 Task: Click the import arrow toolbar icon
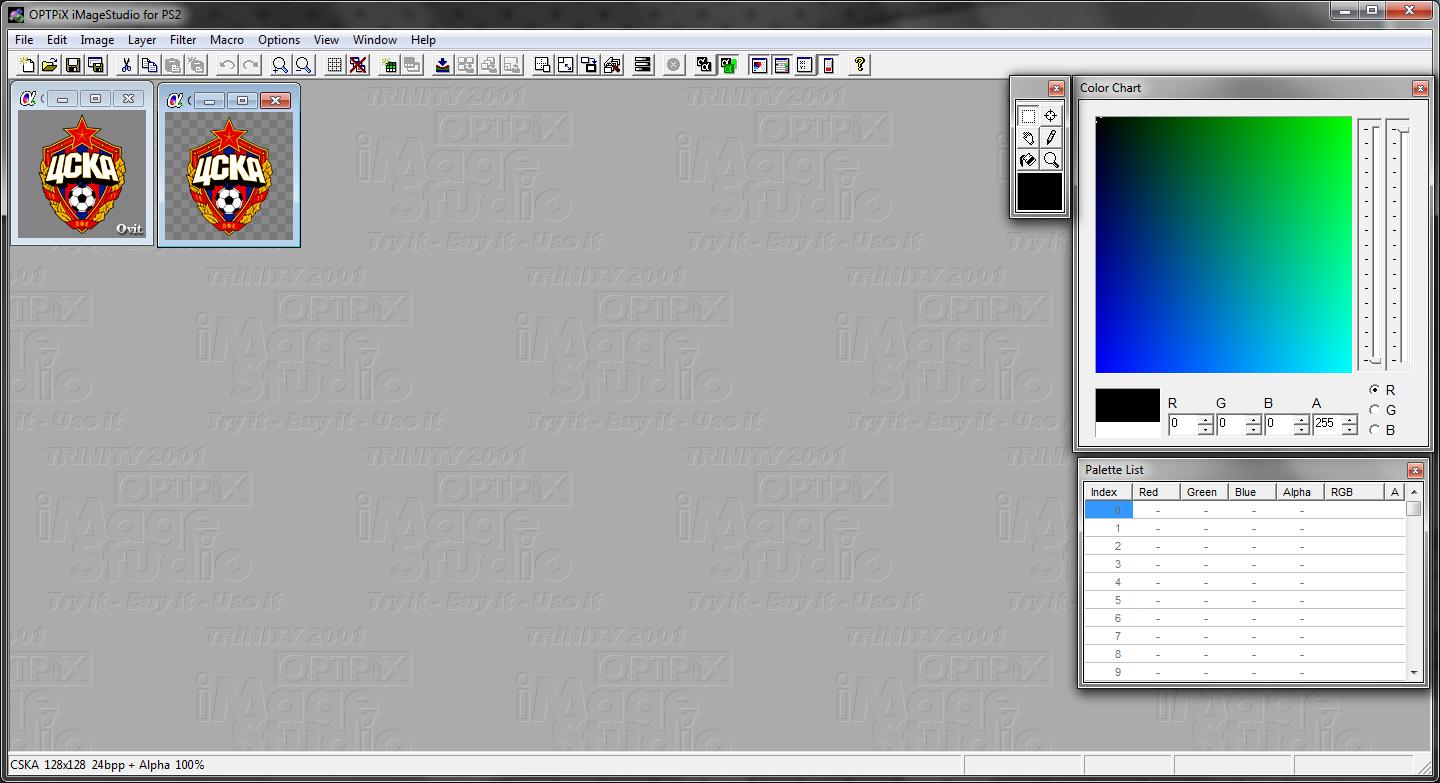tap(442, 65)
